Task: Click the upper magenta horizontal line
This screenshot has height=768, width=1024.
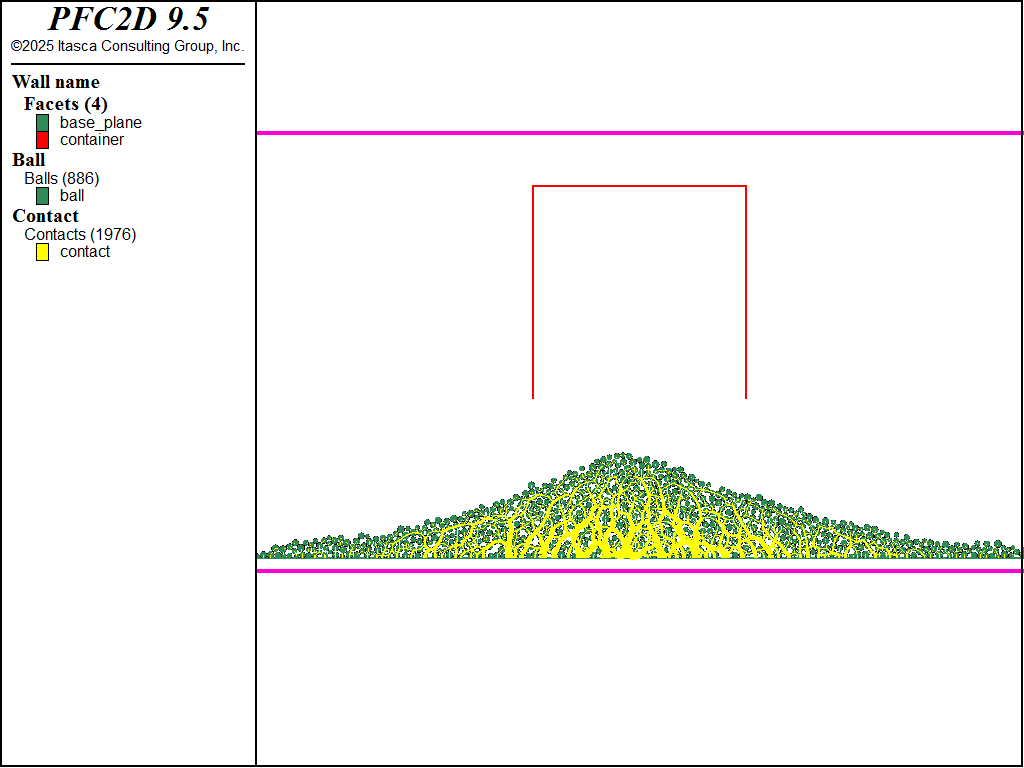Action: (x=639, y=133)
